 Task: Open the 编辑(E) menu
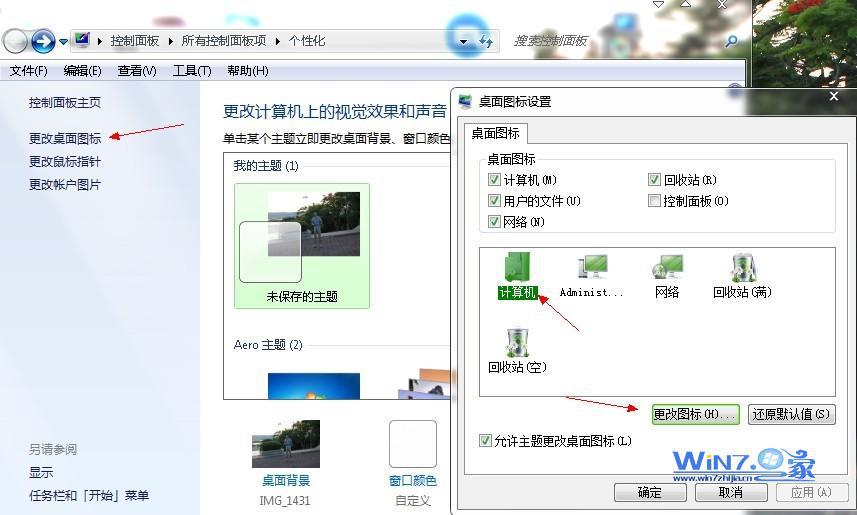(82, 71)
